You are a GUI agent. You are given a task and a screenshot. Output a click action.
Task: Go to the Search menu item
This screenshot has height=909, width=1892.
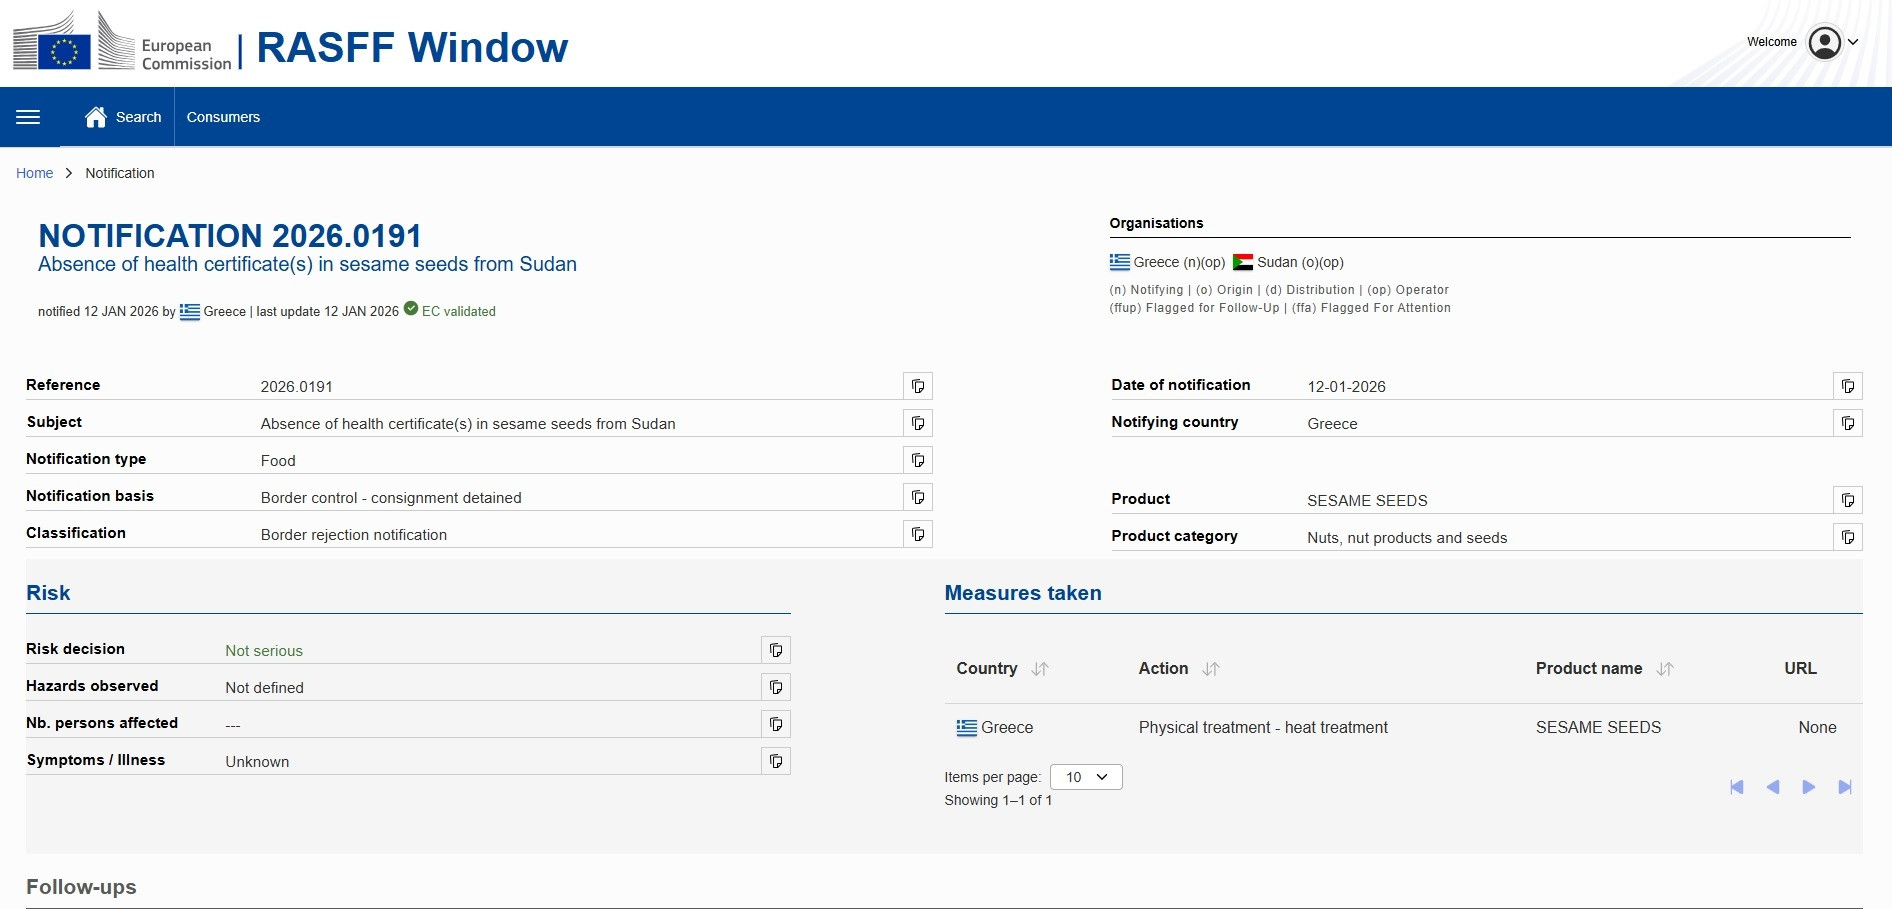tap(138, 117)
